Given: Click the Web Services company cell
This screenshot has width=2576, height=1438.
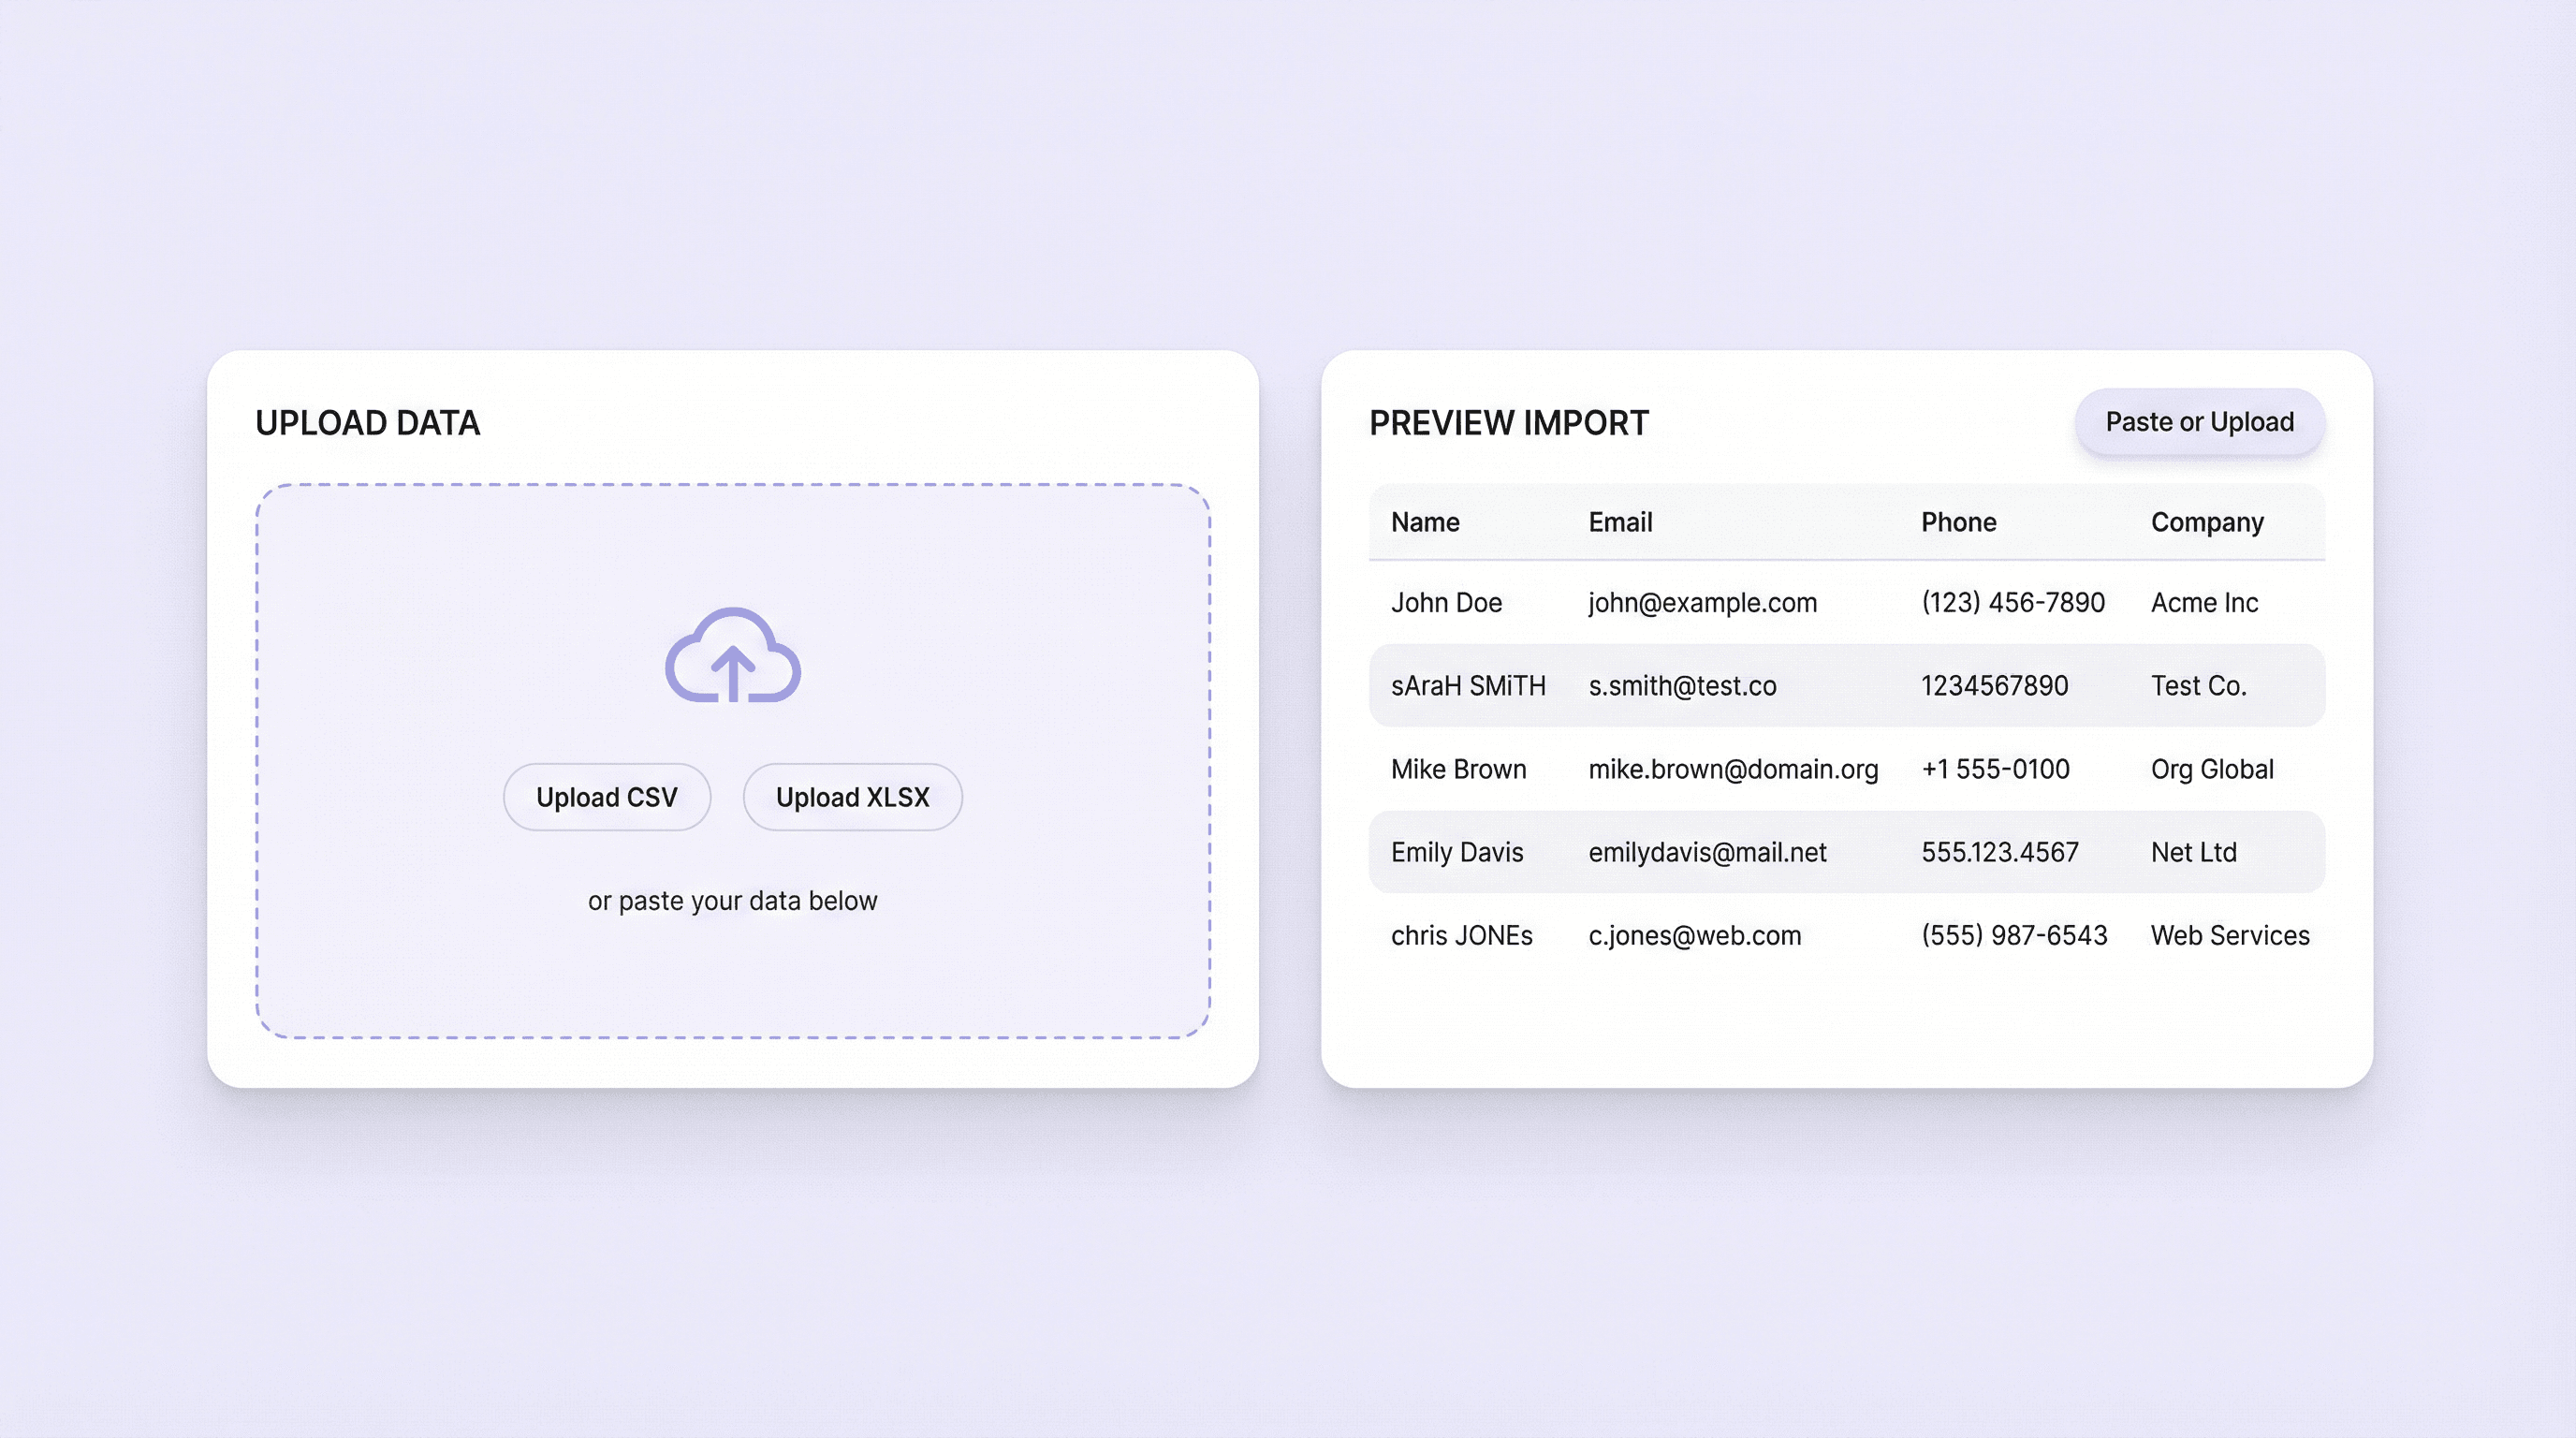Looking at the screenshot, I should pos(2230,936).
